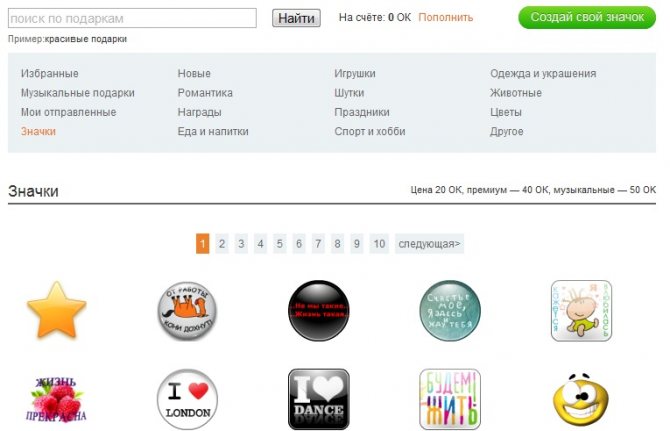Select the colorful 'Будем жить' badge

click(x=450, y=399)
